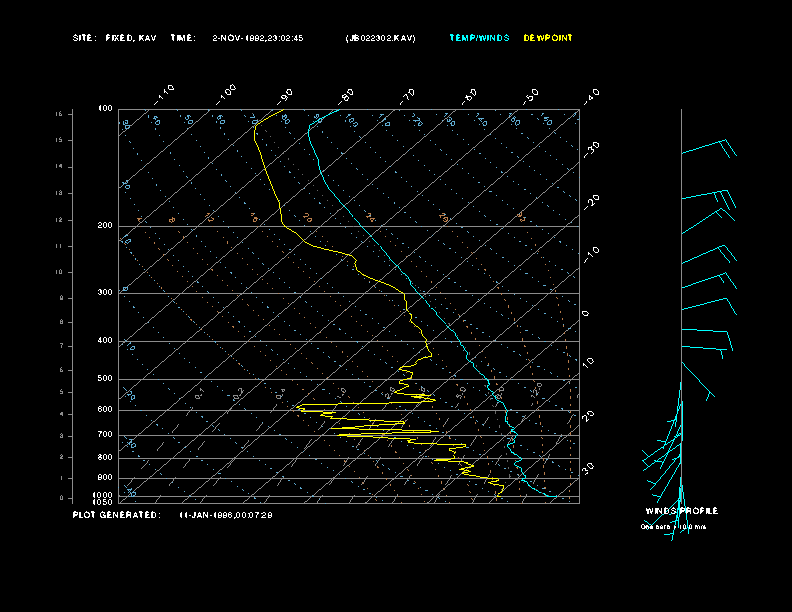Click the 100 pressure label at chart top
This screenshot has width=792, height=612.
tap(105, 108)
